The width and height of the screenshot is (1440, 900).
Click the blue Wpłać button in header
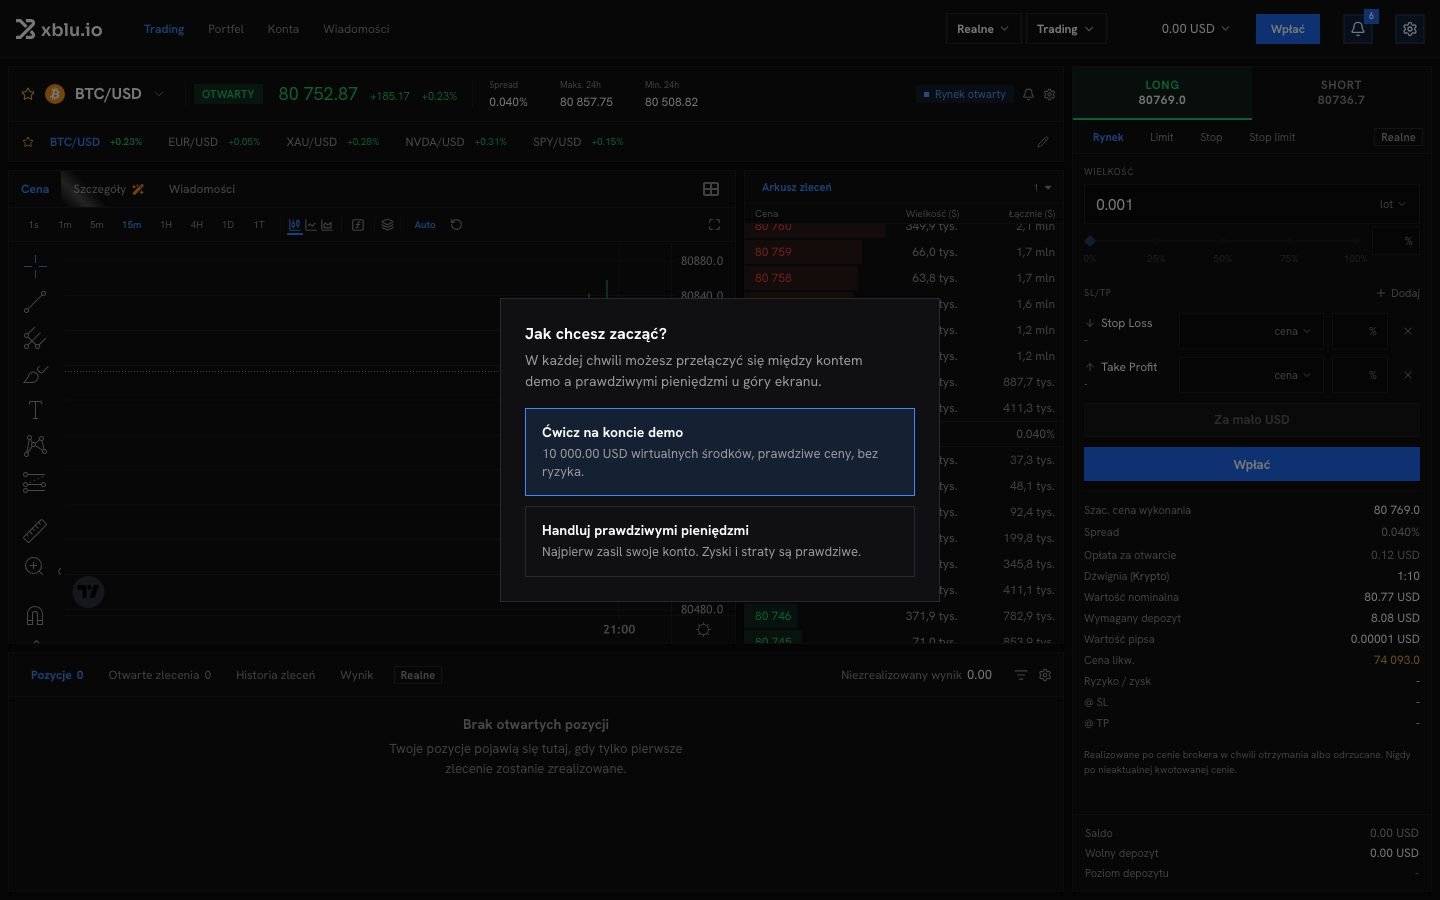1288,29
